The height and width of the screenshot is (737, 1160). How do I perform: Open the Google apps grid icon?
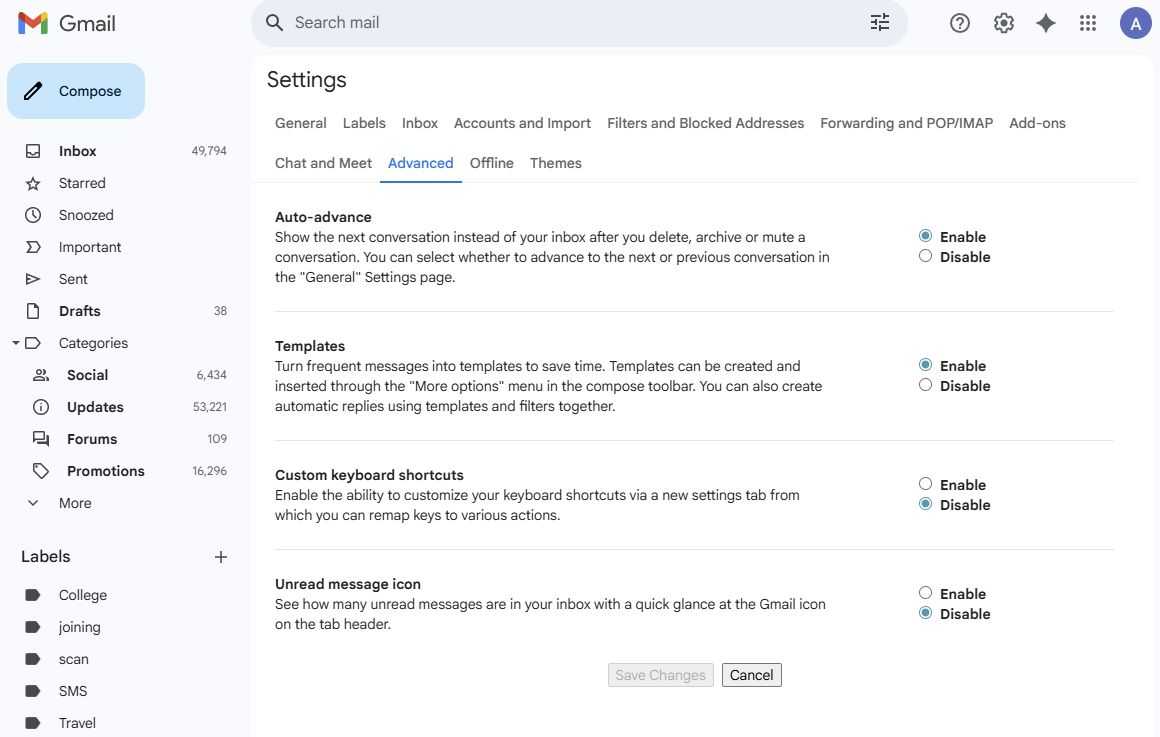(1088, 23)
